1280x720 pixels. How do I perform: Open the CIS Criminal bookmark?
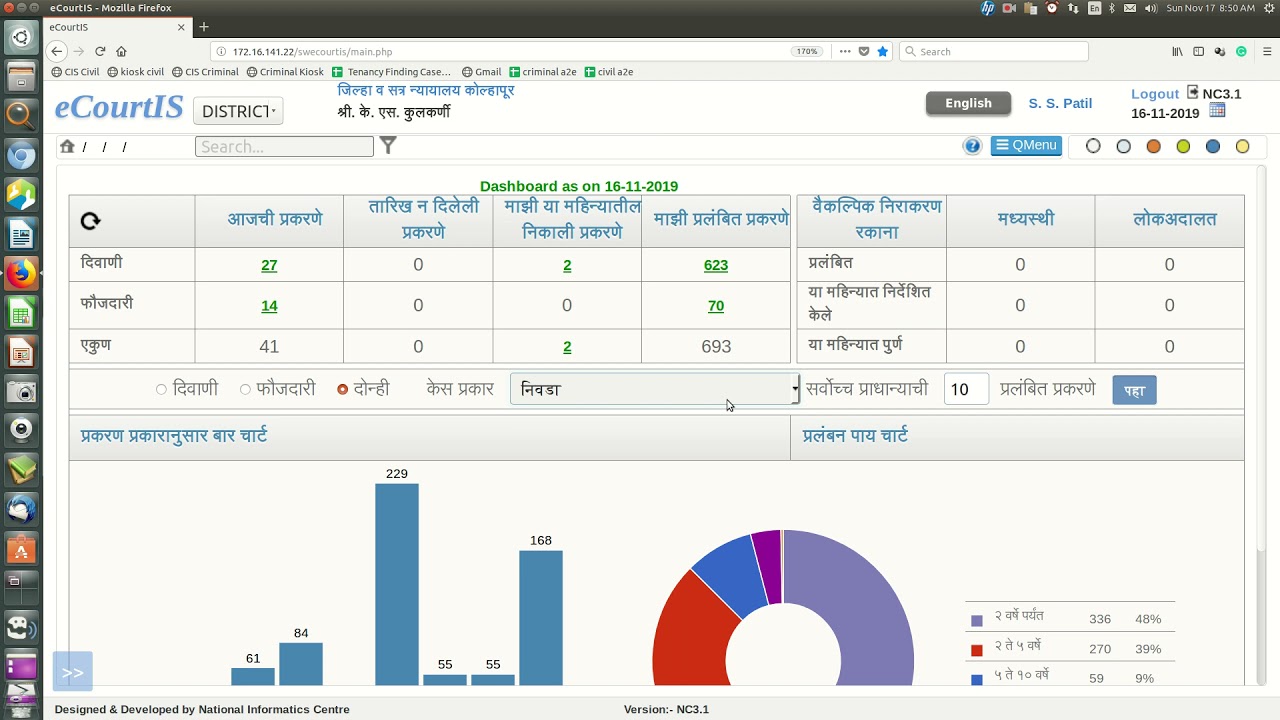[x=205, y=72]
